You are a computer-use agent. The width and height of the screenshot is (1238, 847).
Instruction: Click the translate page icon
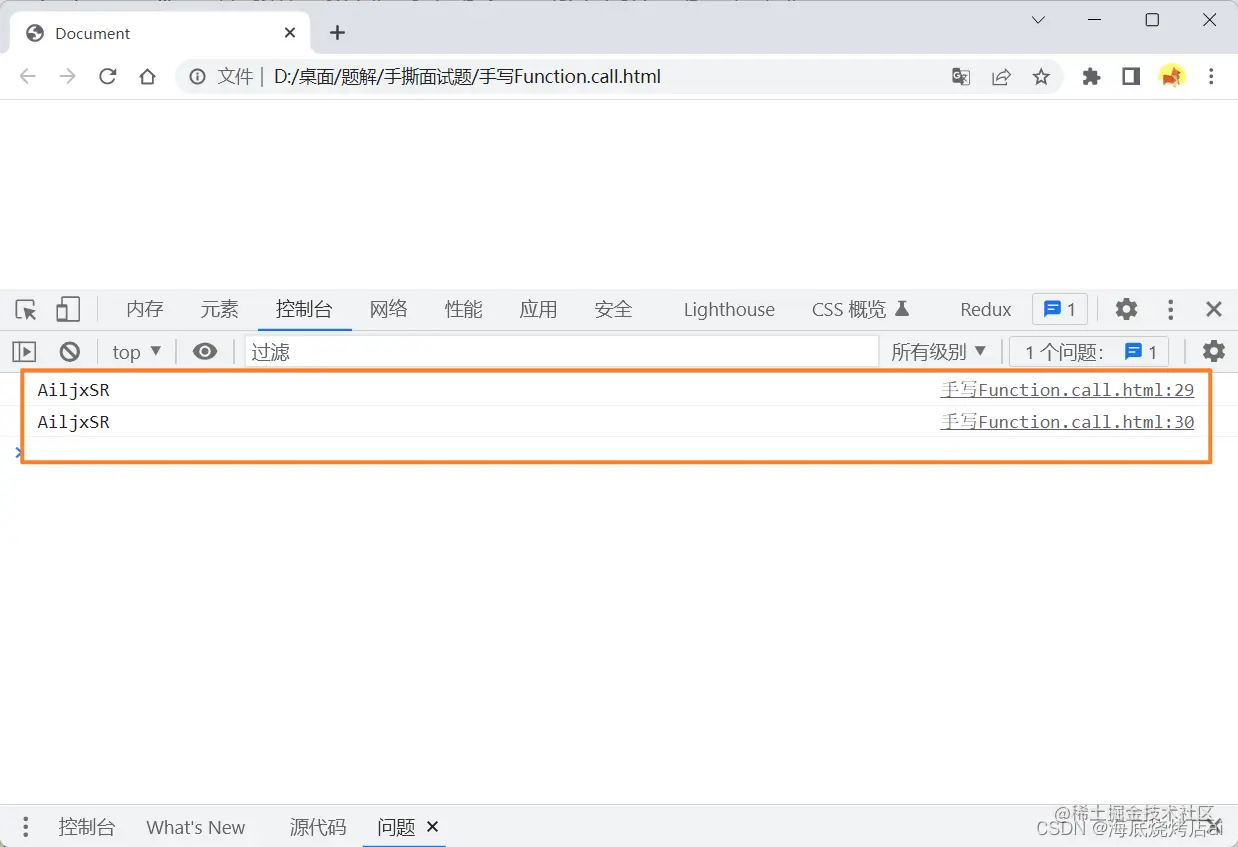click(961, 77)
